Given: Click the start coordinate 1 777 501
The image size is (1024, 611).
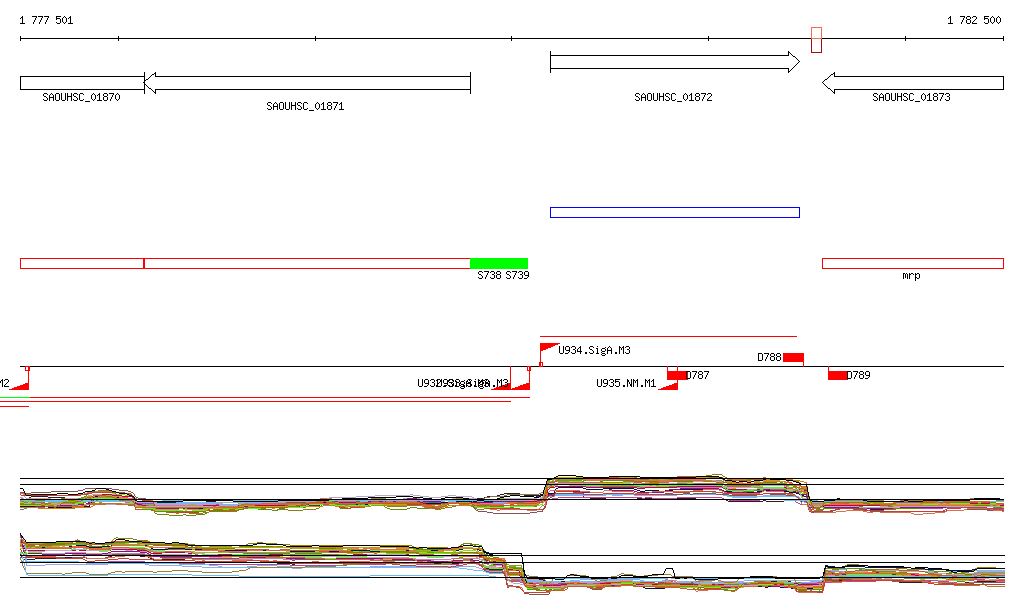Looking at the screenshot, I should [46, 20].
